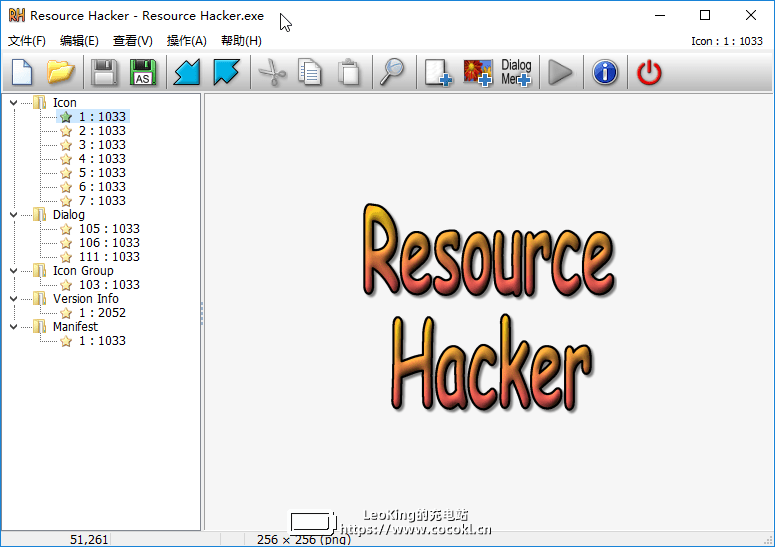The width and height of the screenshot is (775, 547).
Task: Open the 帮助(H) menu
Action: tap(241, 41)
